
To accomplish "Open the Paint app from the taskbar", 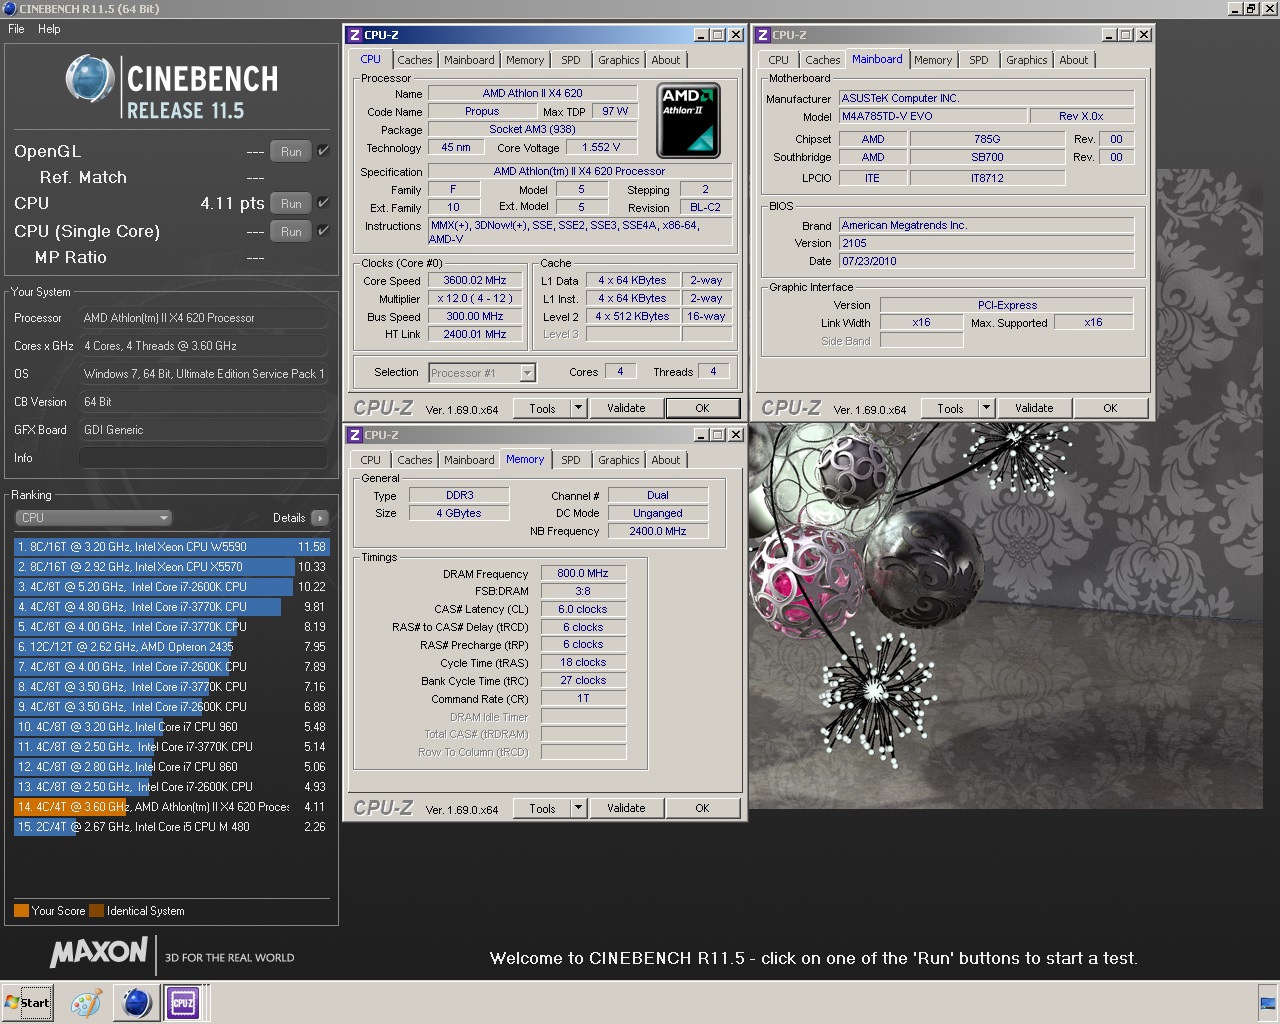I will [x=86, y=1002].
